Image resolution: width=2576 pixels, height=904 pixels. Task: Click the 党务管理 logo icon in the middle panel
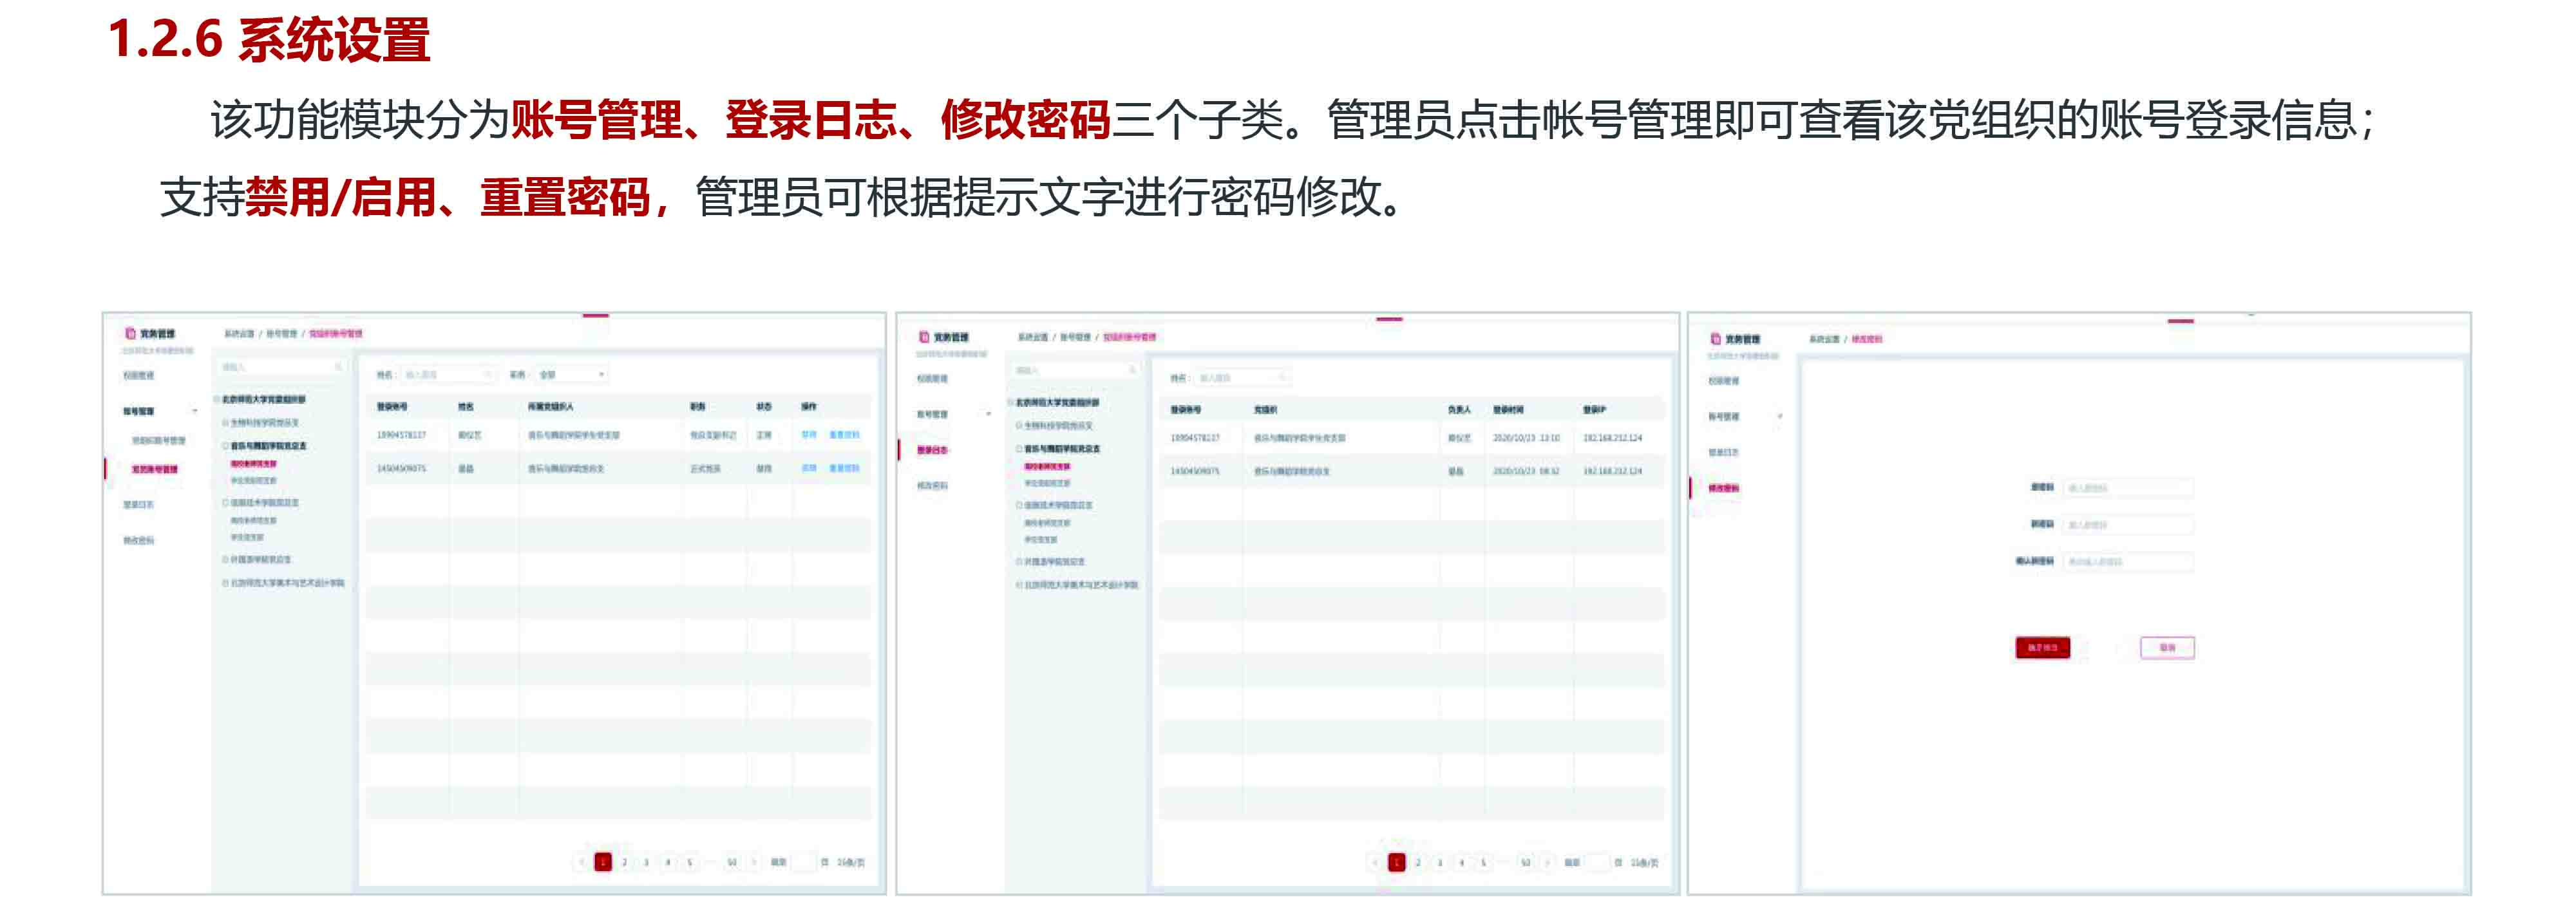pos(924,338)
